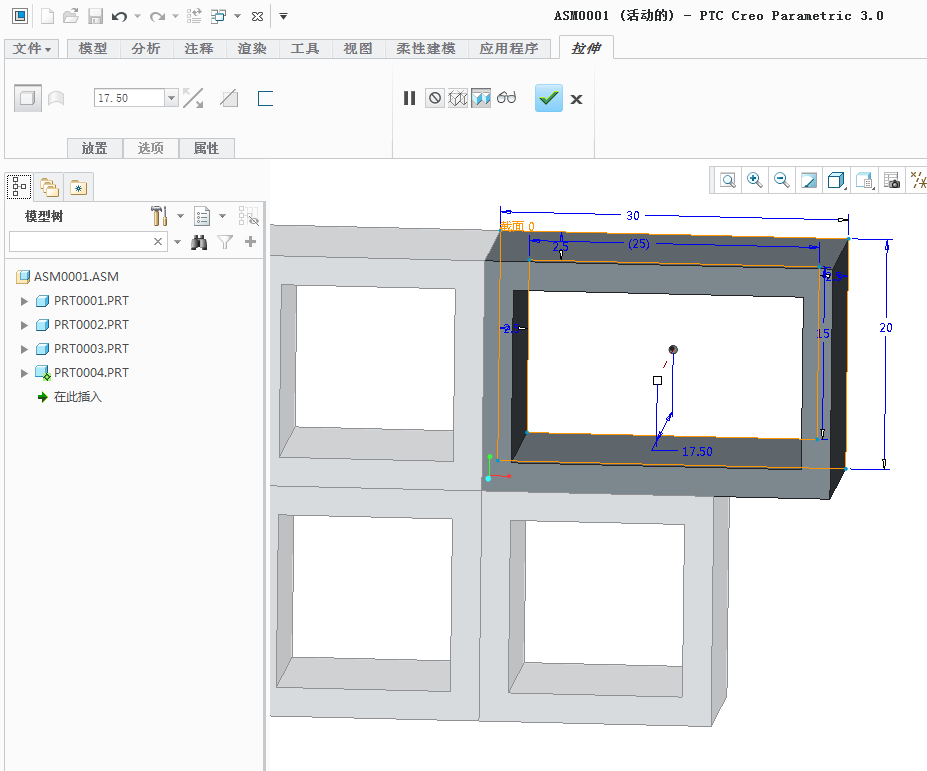The image size is (927, 771).
Task: Open the tree Show dropdown arrow
Action: click(x=222, y=216)
